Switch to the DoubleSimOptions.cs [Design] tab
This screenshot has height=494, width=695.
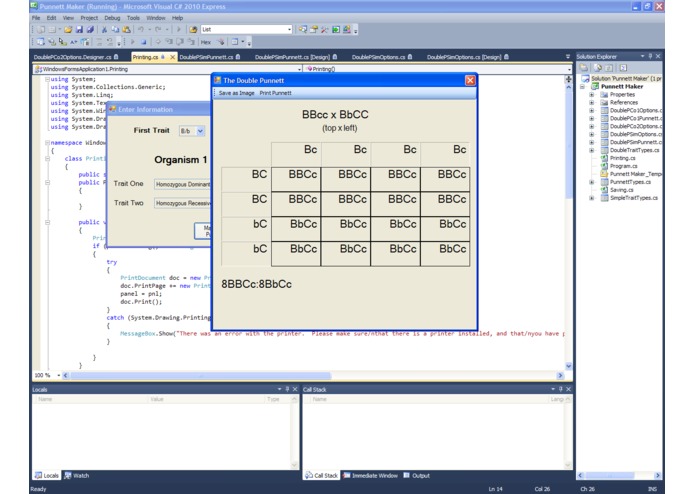468,57
